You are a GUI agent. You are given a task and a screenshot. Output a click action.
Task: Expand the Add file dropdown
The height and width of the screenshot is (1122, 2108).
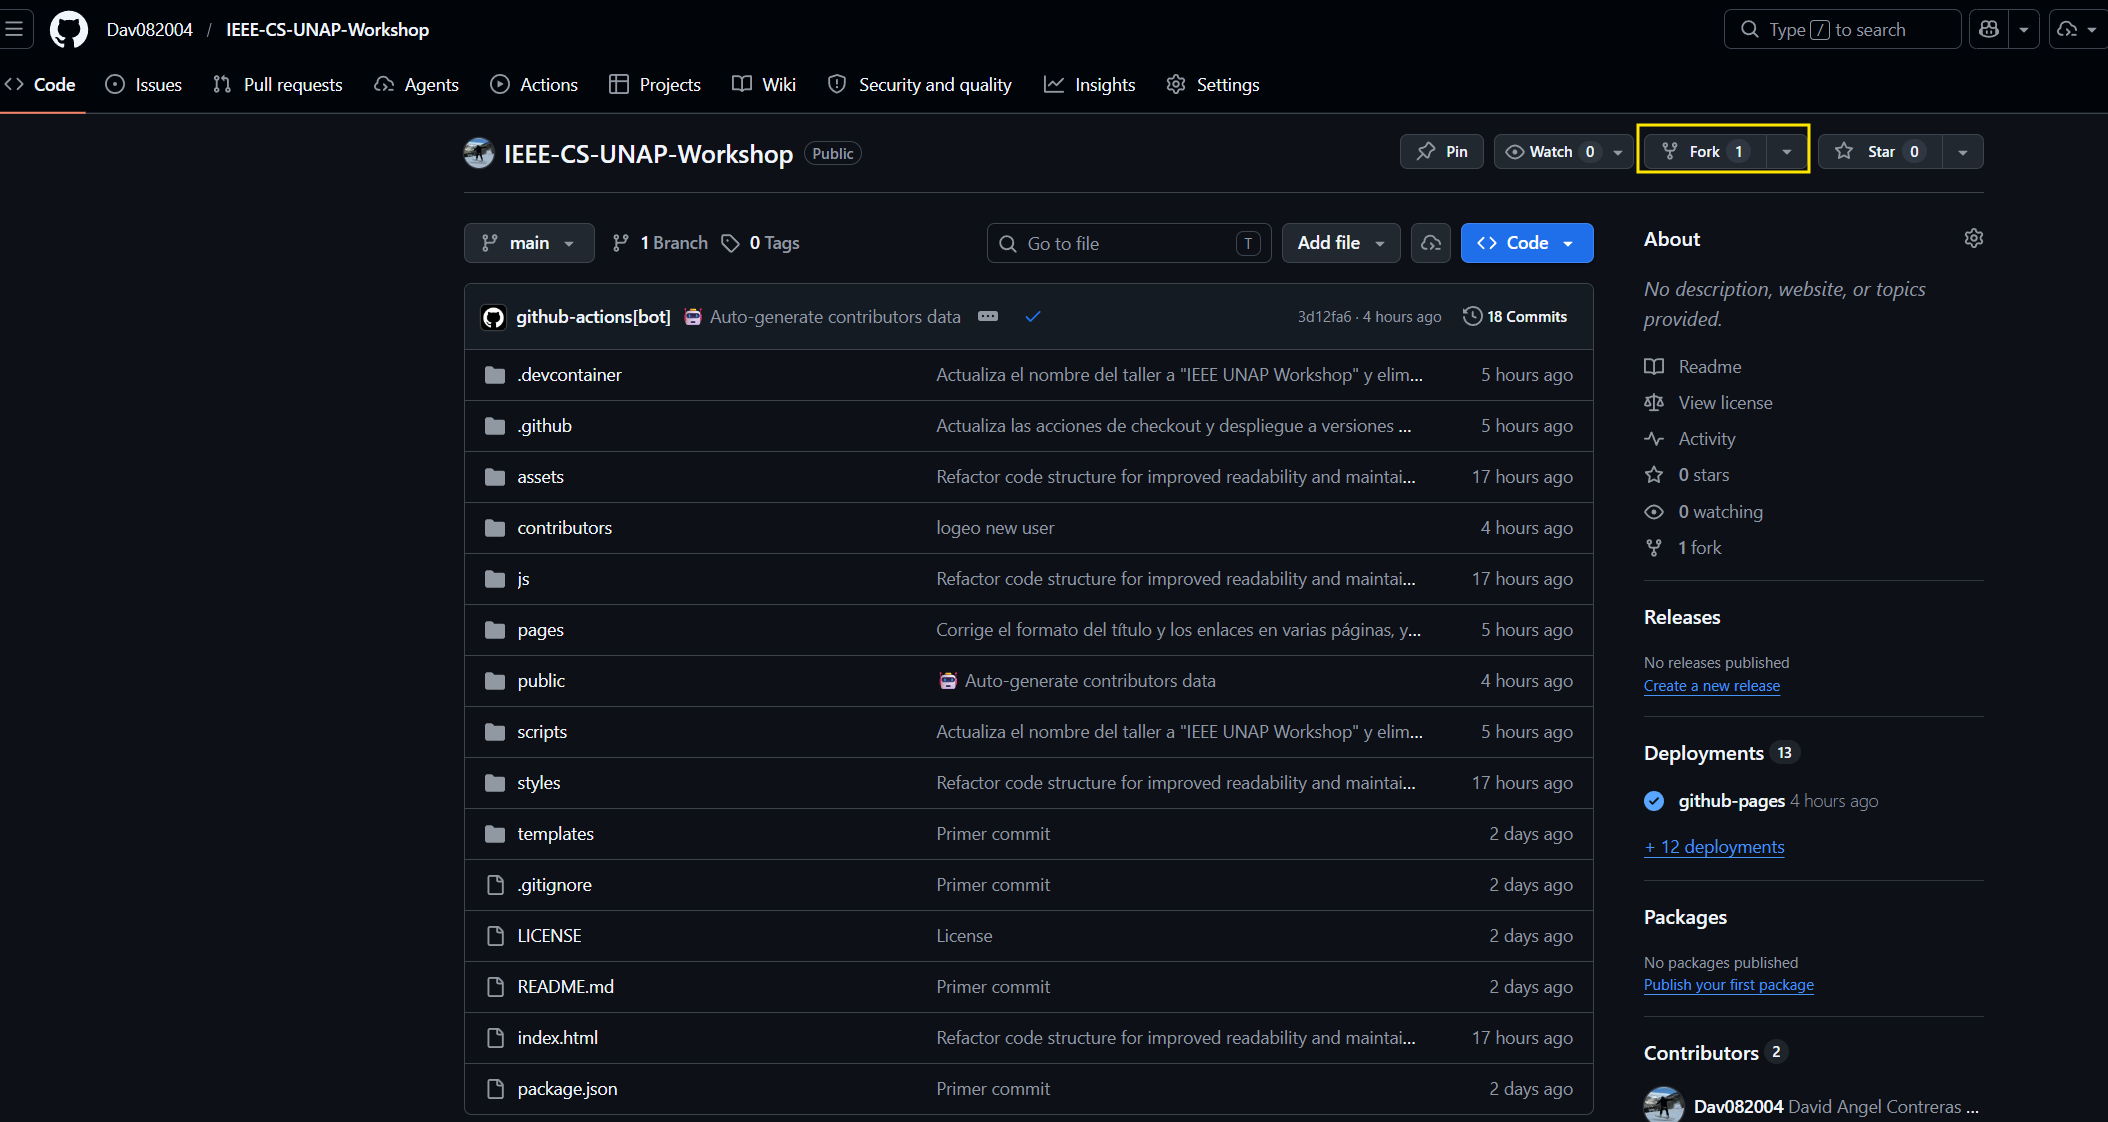[1341, 243]
